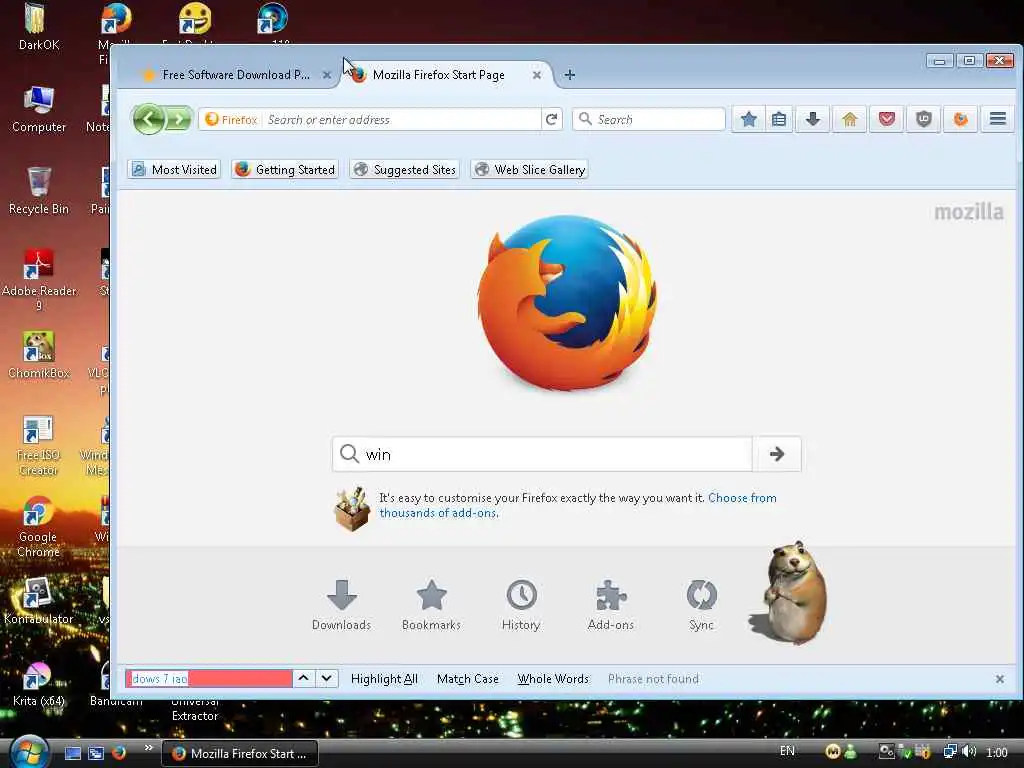Open a new tab with plus button
The width and height of the screenshot is (1024, 768).
tap(569, 75)
